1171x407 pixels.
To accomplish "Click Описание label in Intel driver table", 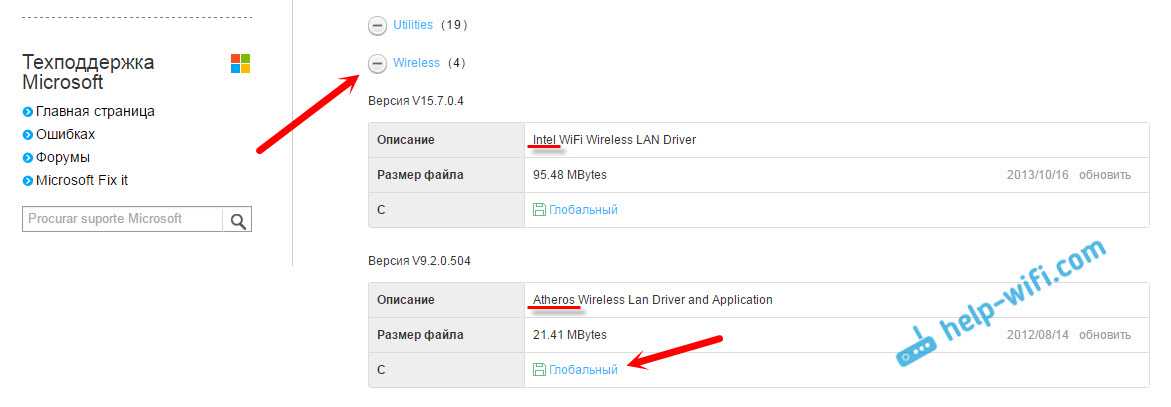I will click(406, 140).
